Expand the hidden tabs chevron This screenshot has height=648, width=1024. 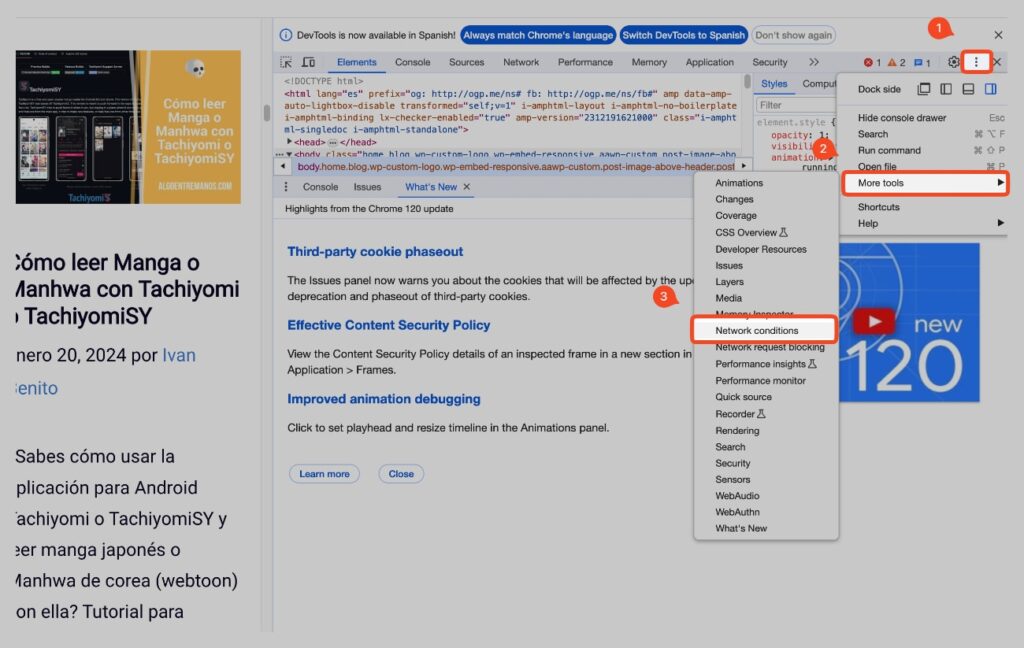813,62
